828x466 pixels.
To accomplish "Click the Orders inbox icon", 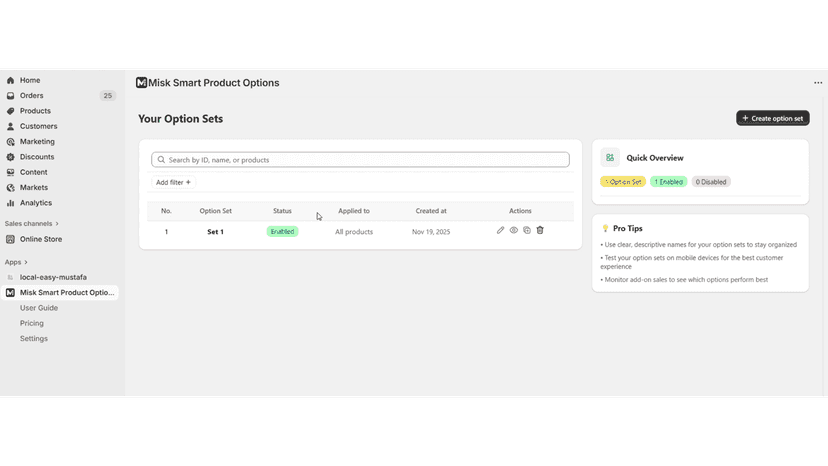I will (x=11, y=96).
